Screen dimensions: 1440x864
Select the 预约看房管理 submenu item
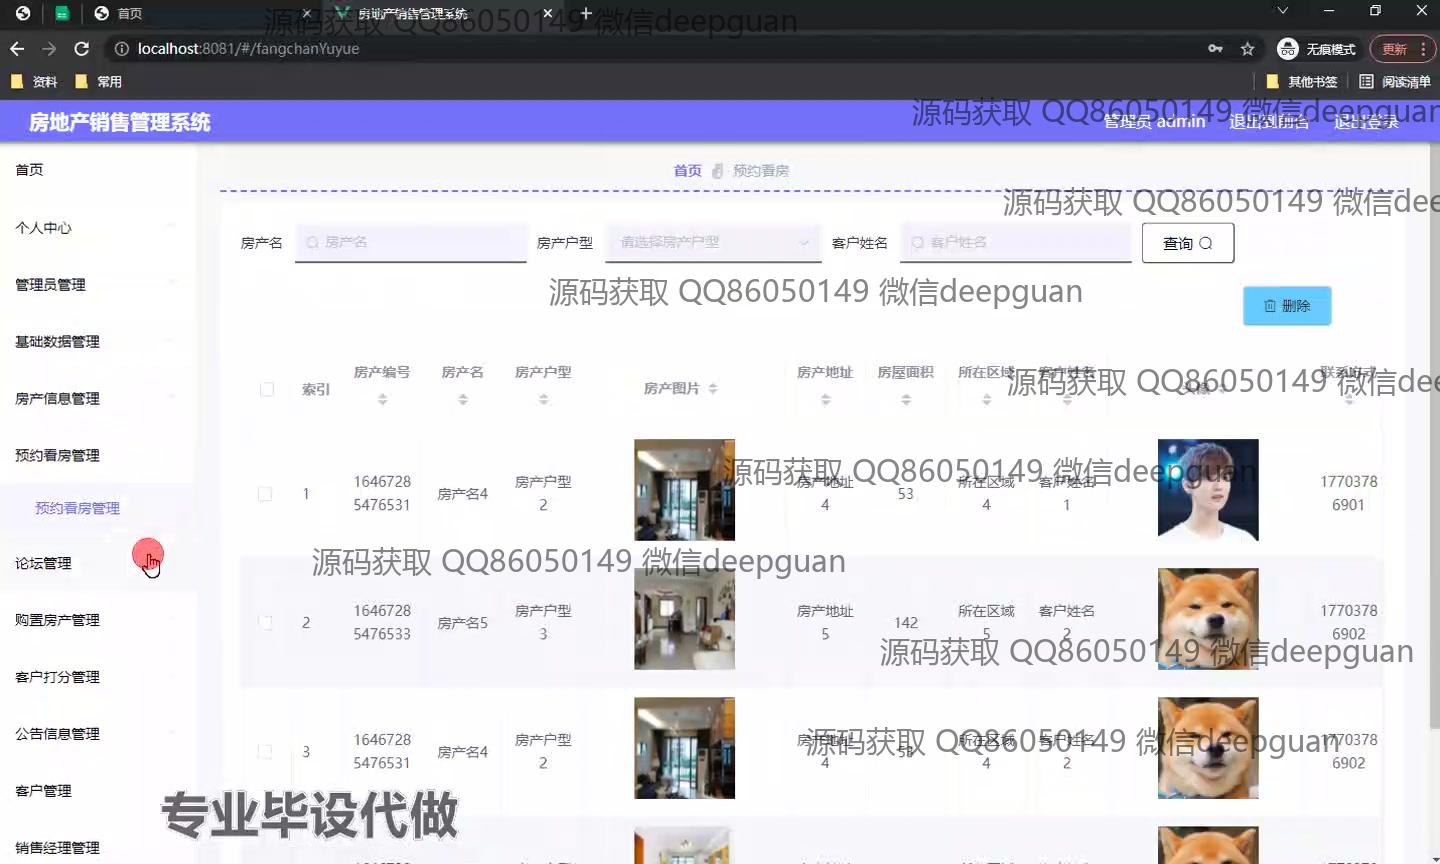pyautogui.click(x=97, y=508)
